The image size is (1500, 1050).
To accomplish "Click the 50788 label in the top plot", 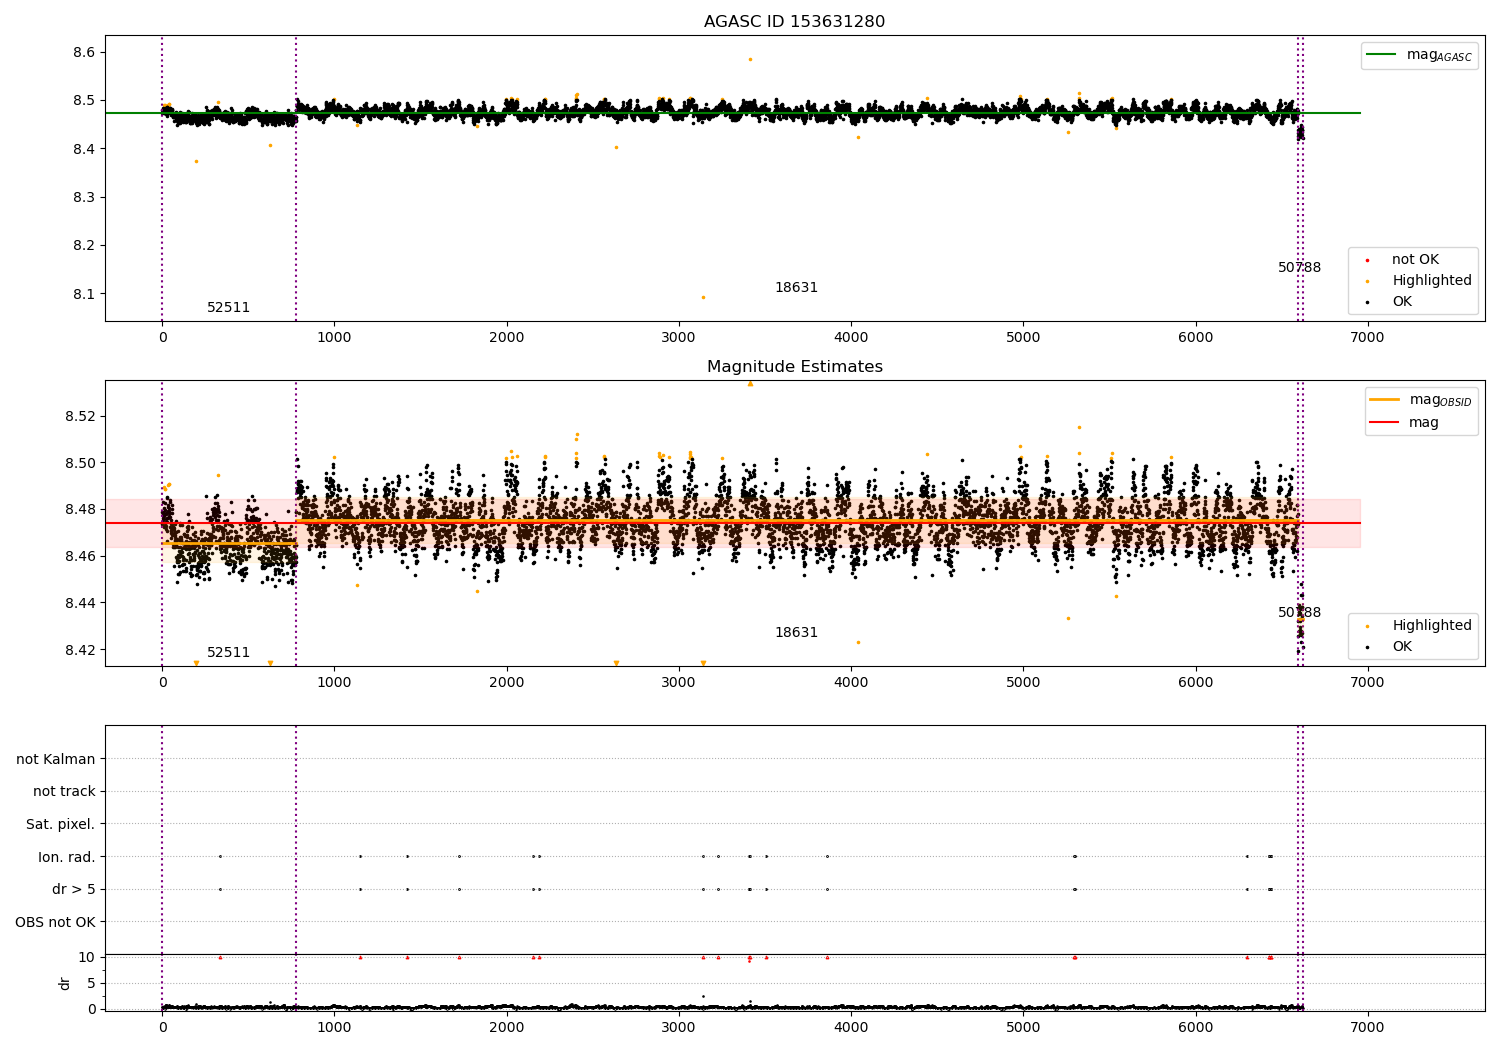I will 1299,268.
